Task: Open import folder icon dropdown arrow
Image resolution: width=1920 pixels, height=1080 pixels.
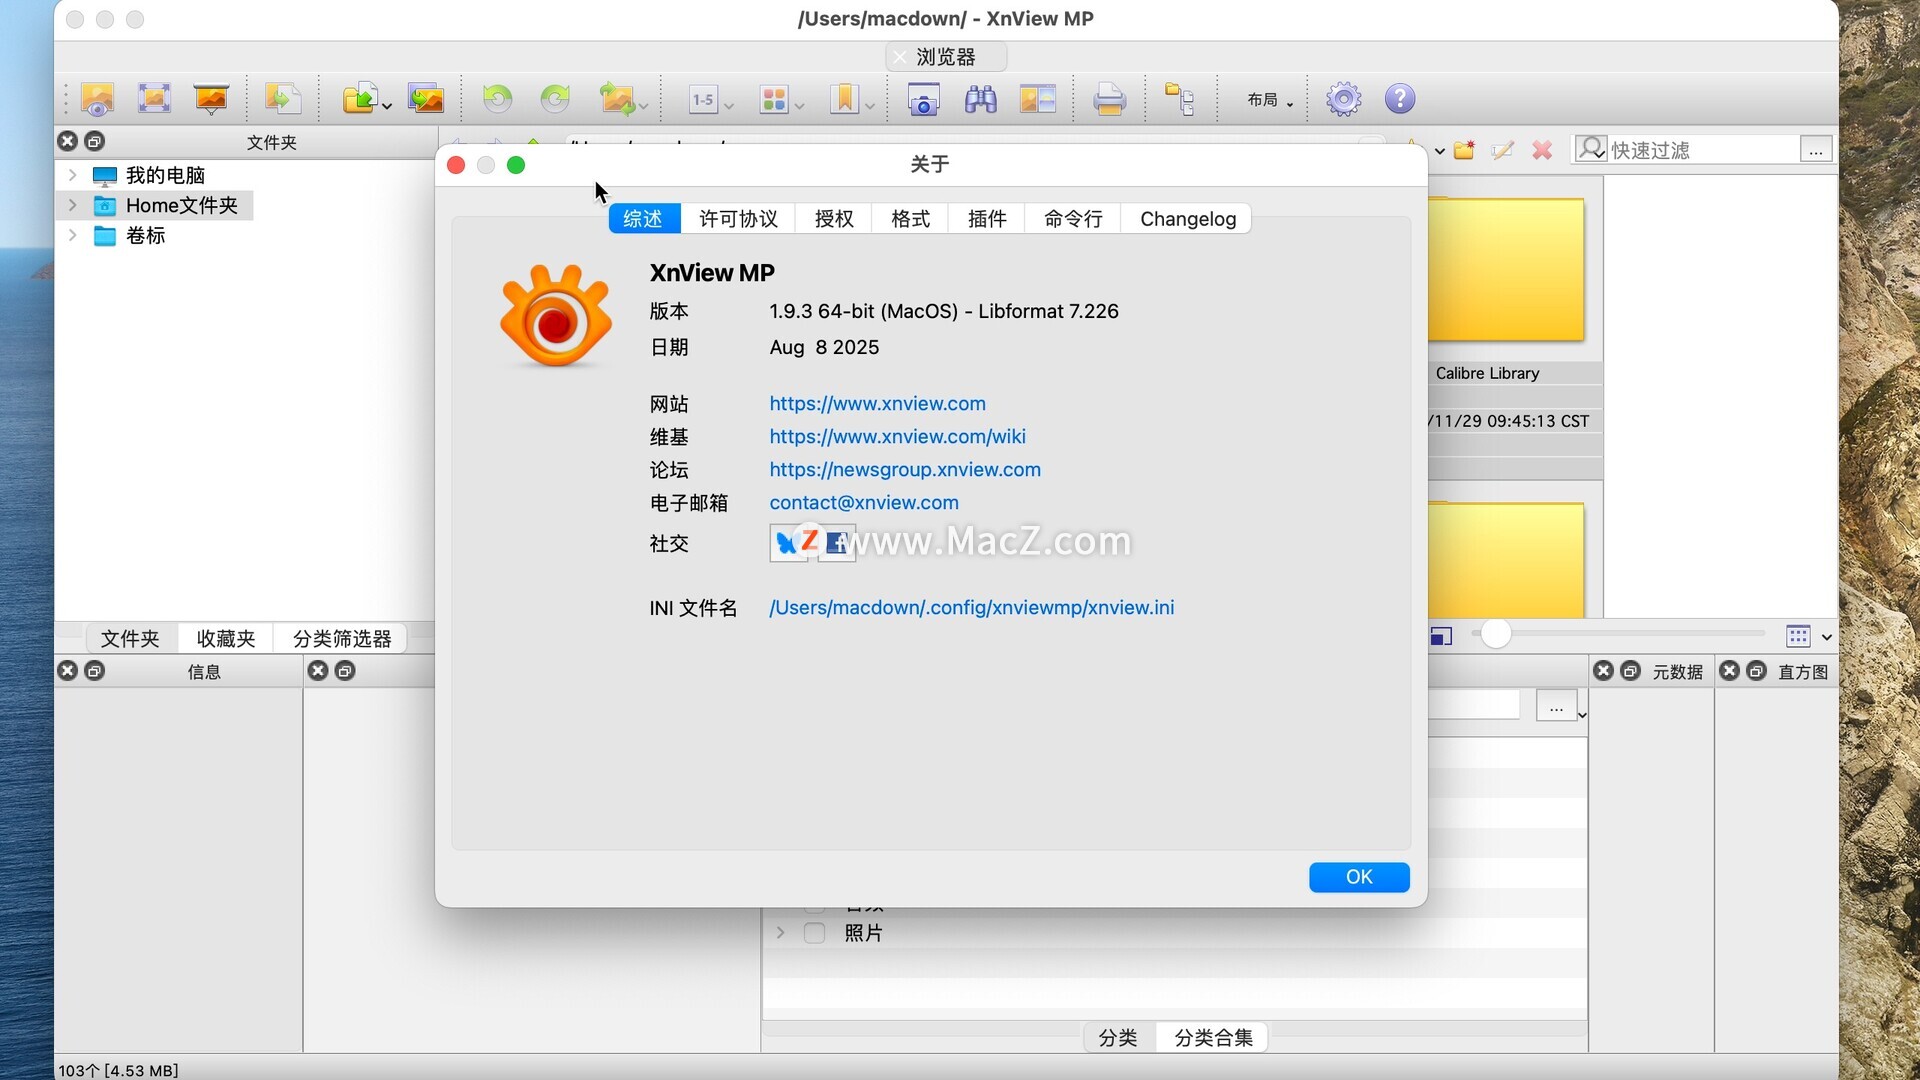Action: [x=386, y=105]
